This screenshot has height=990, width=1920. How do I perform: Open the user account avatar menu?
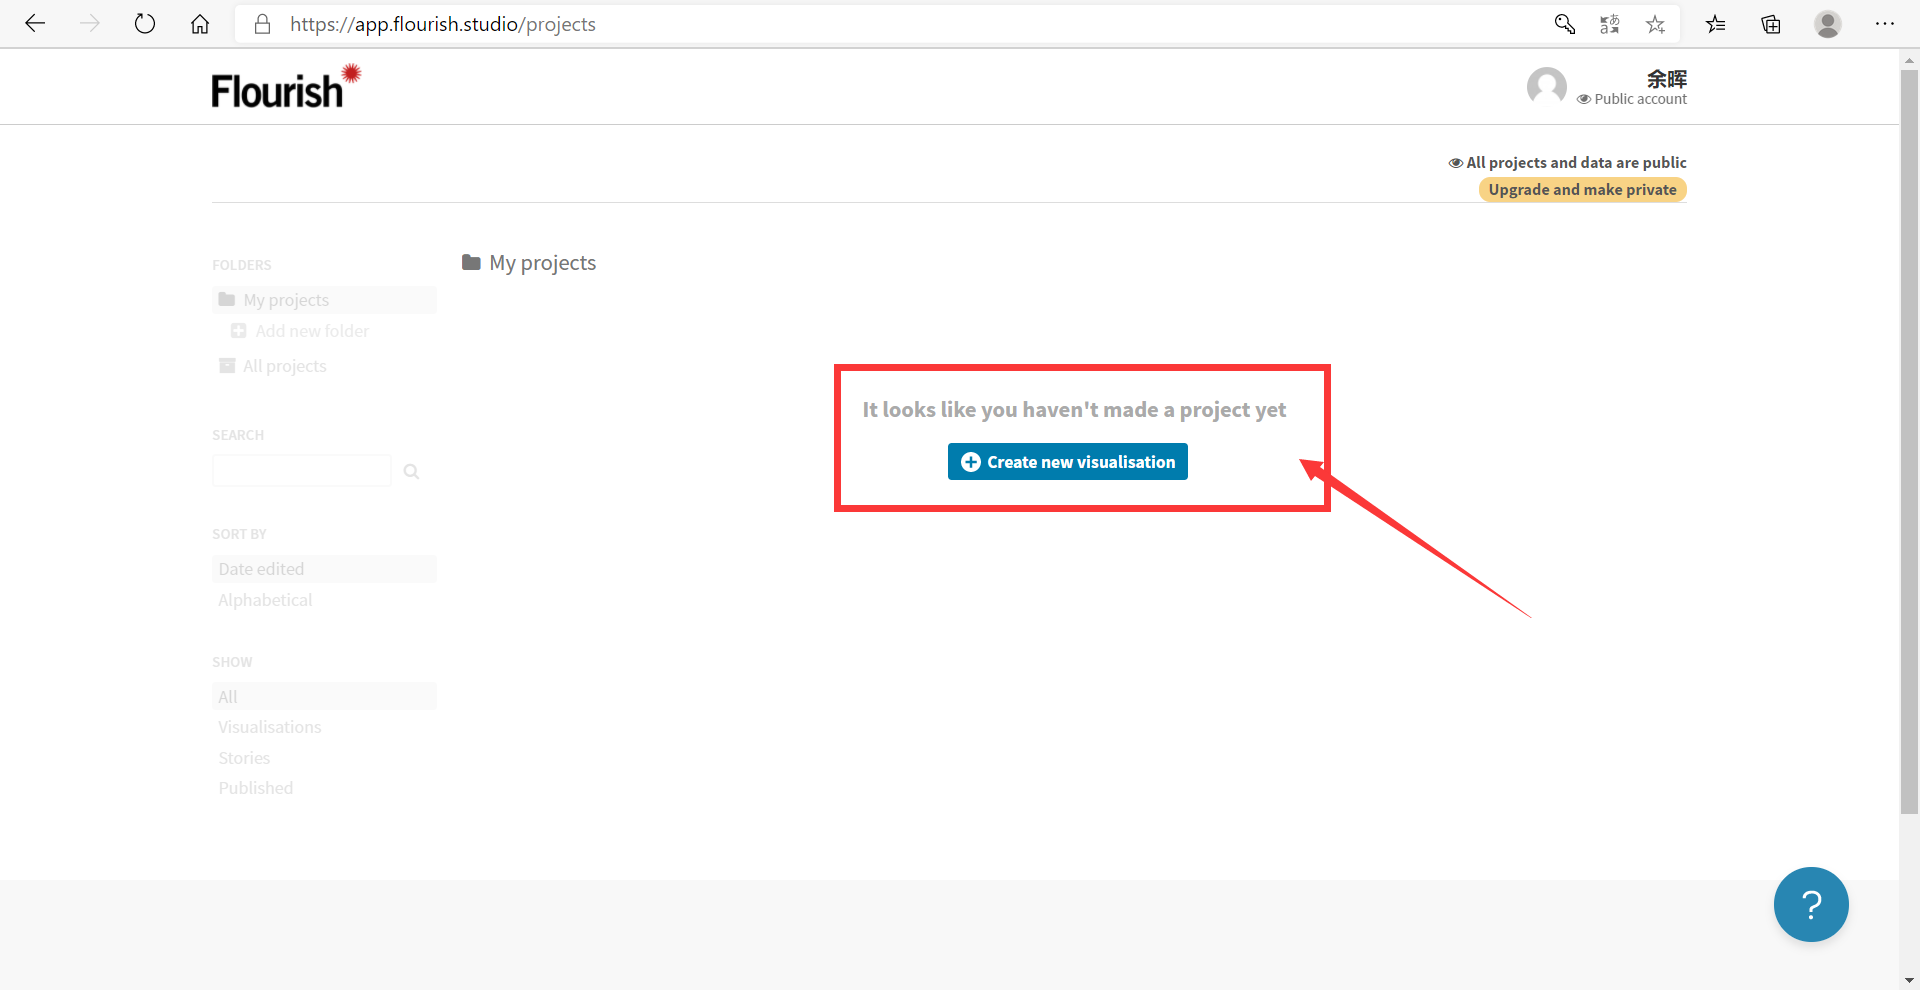pyautogui.click(x=1547, y=87)
